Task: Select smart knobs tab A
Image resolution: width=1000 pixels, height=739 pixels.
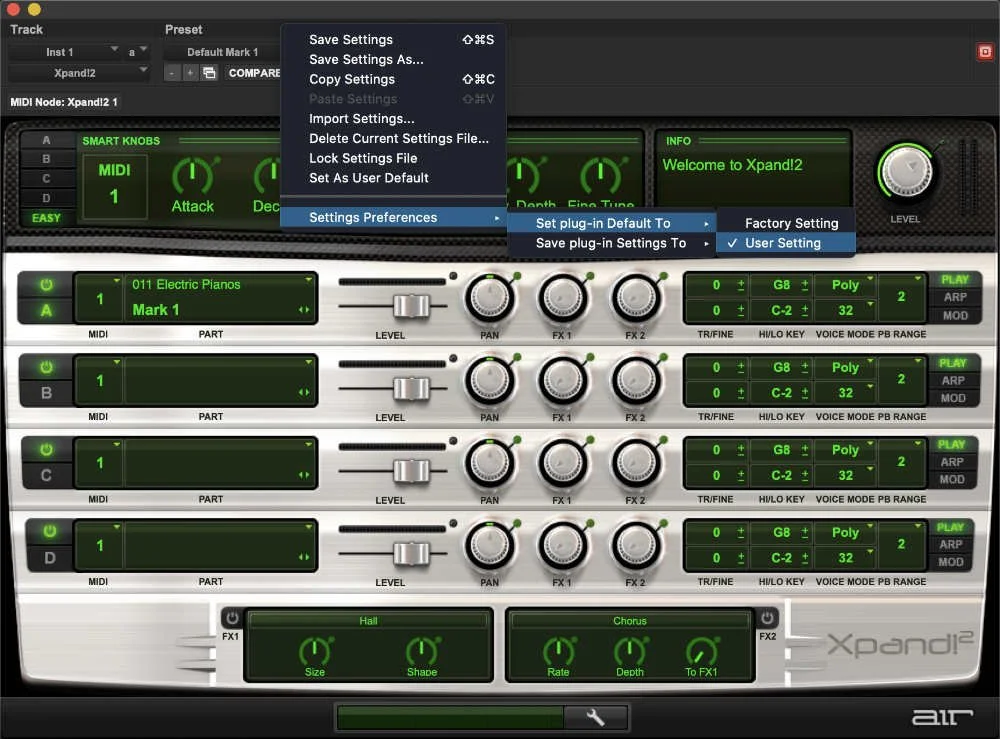Action: pyautogui.click(x=46, y=140)
